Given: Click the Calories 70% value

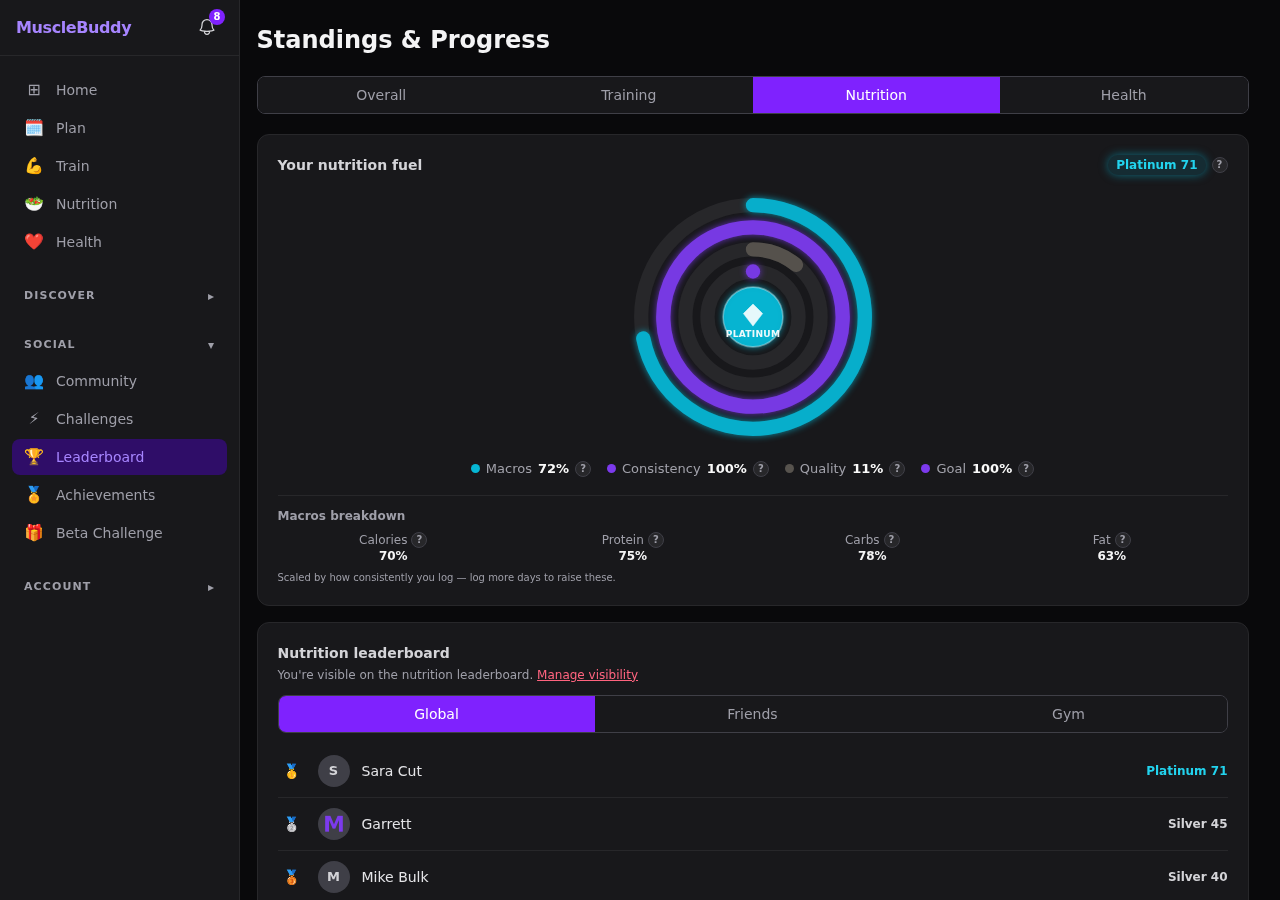Looking at the screenshot, I should coord(393,556).
